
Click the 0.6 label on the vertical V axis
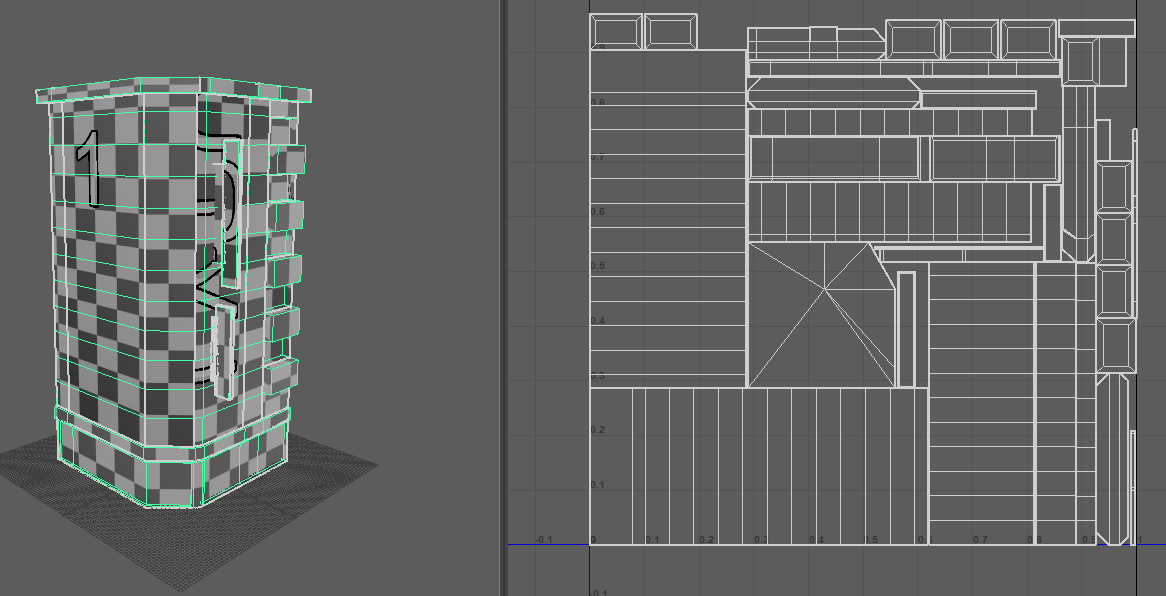coord(597,211)
